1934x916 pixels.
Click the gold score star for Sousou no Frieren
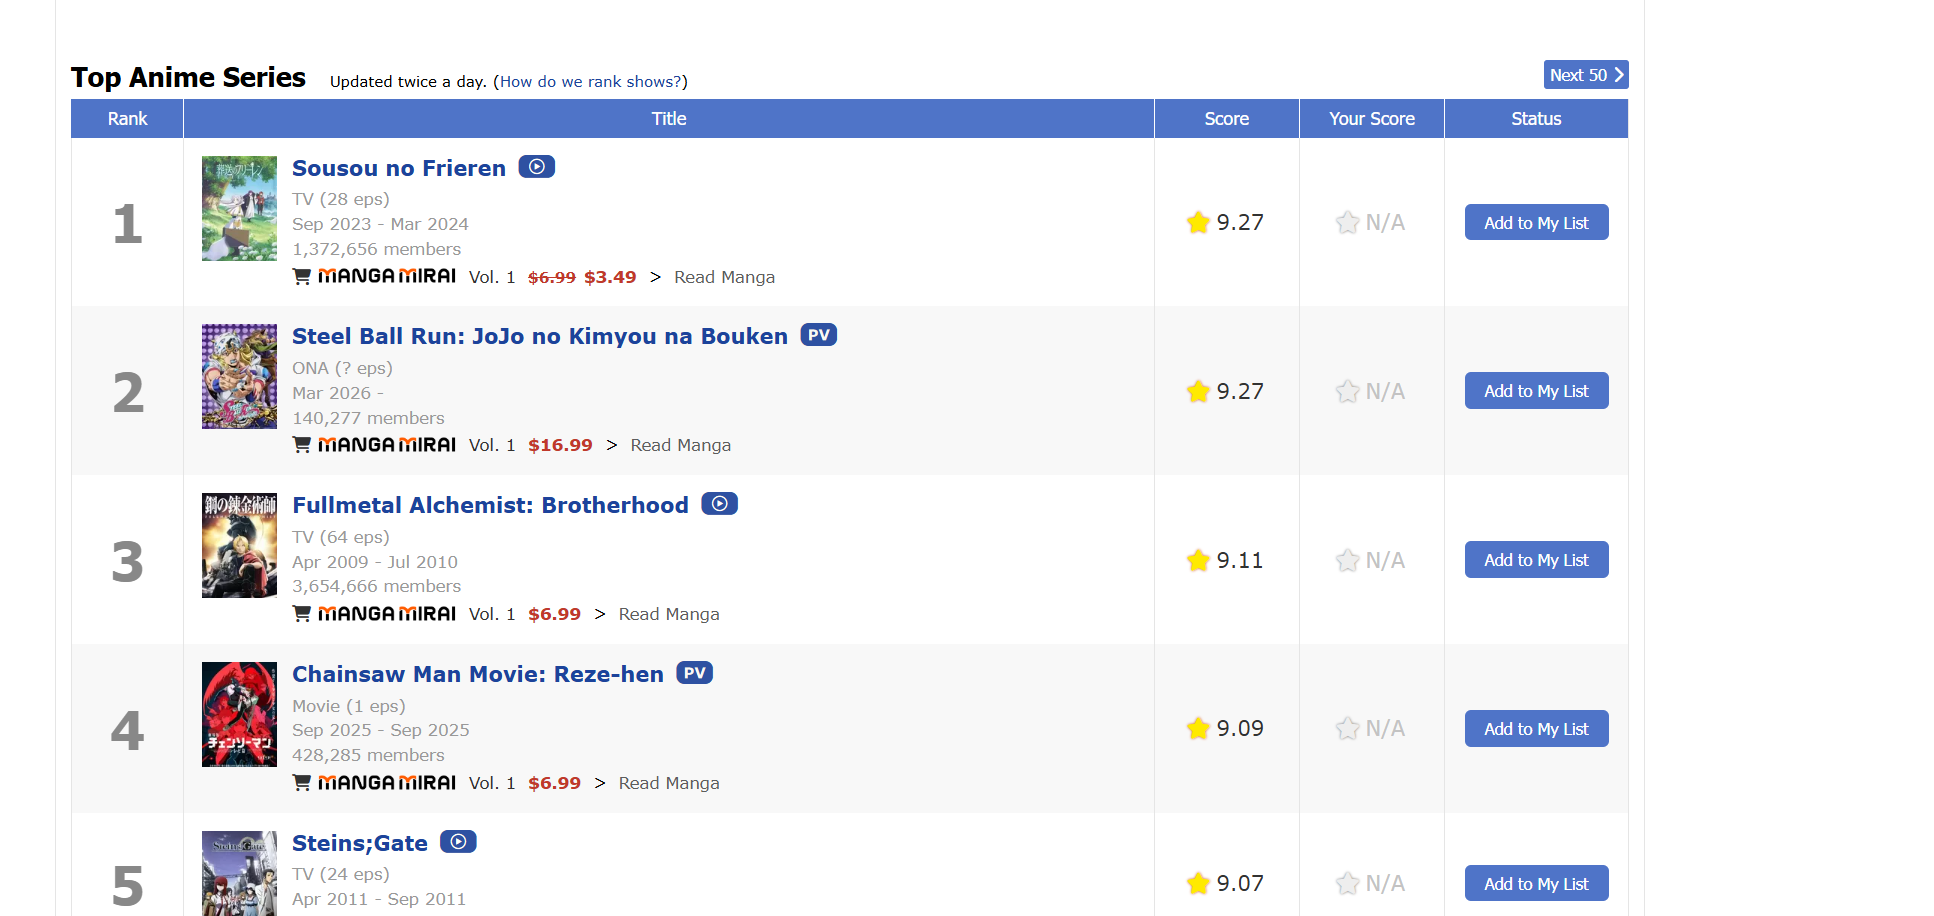tap(1198, 222)
